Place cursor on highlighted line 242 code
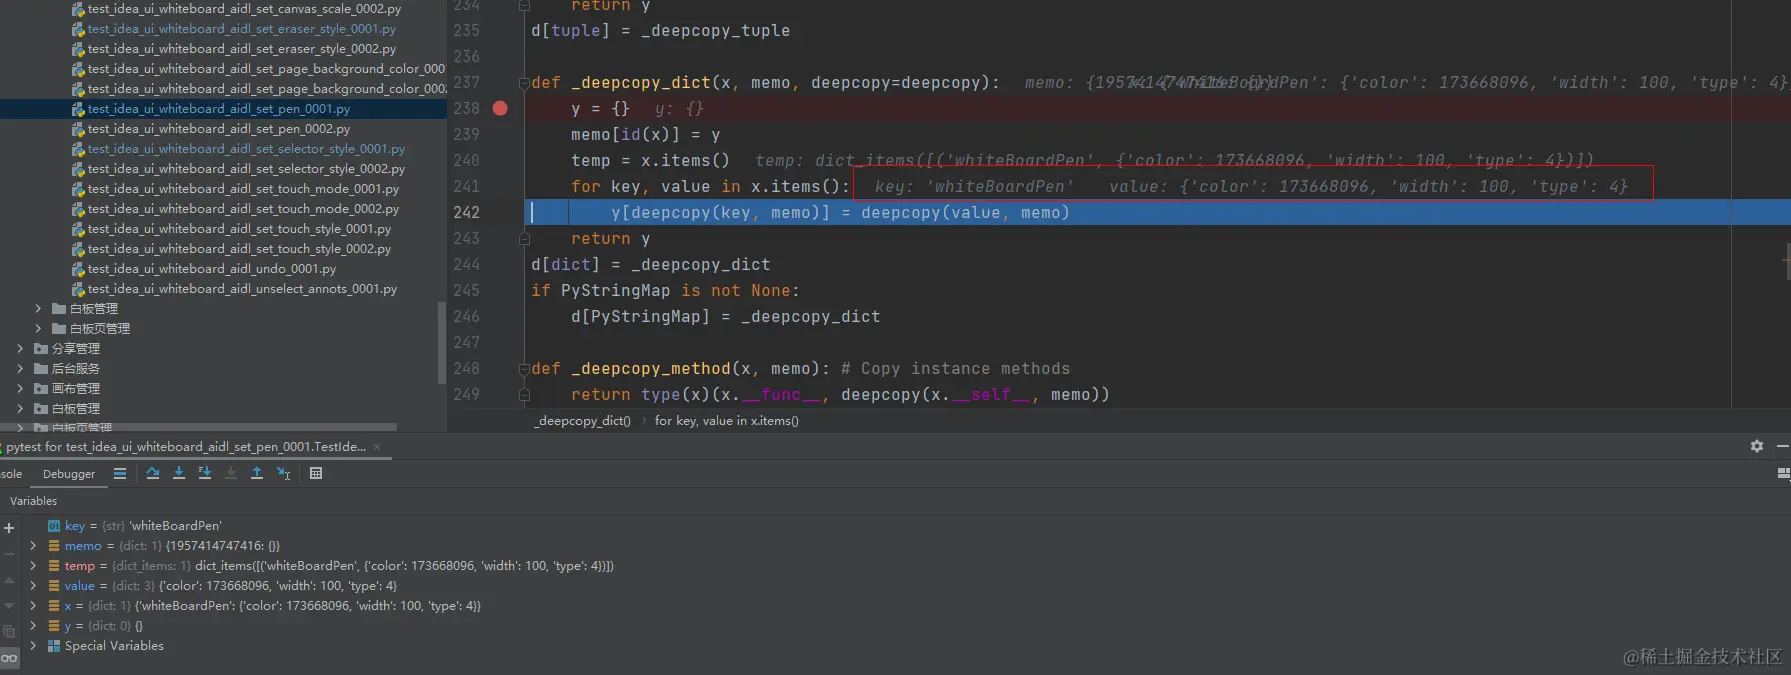 tap(840, 213)
